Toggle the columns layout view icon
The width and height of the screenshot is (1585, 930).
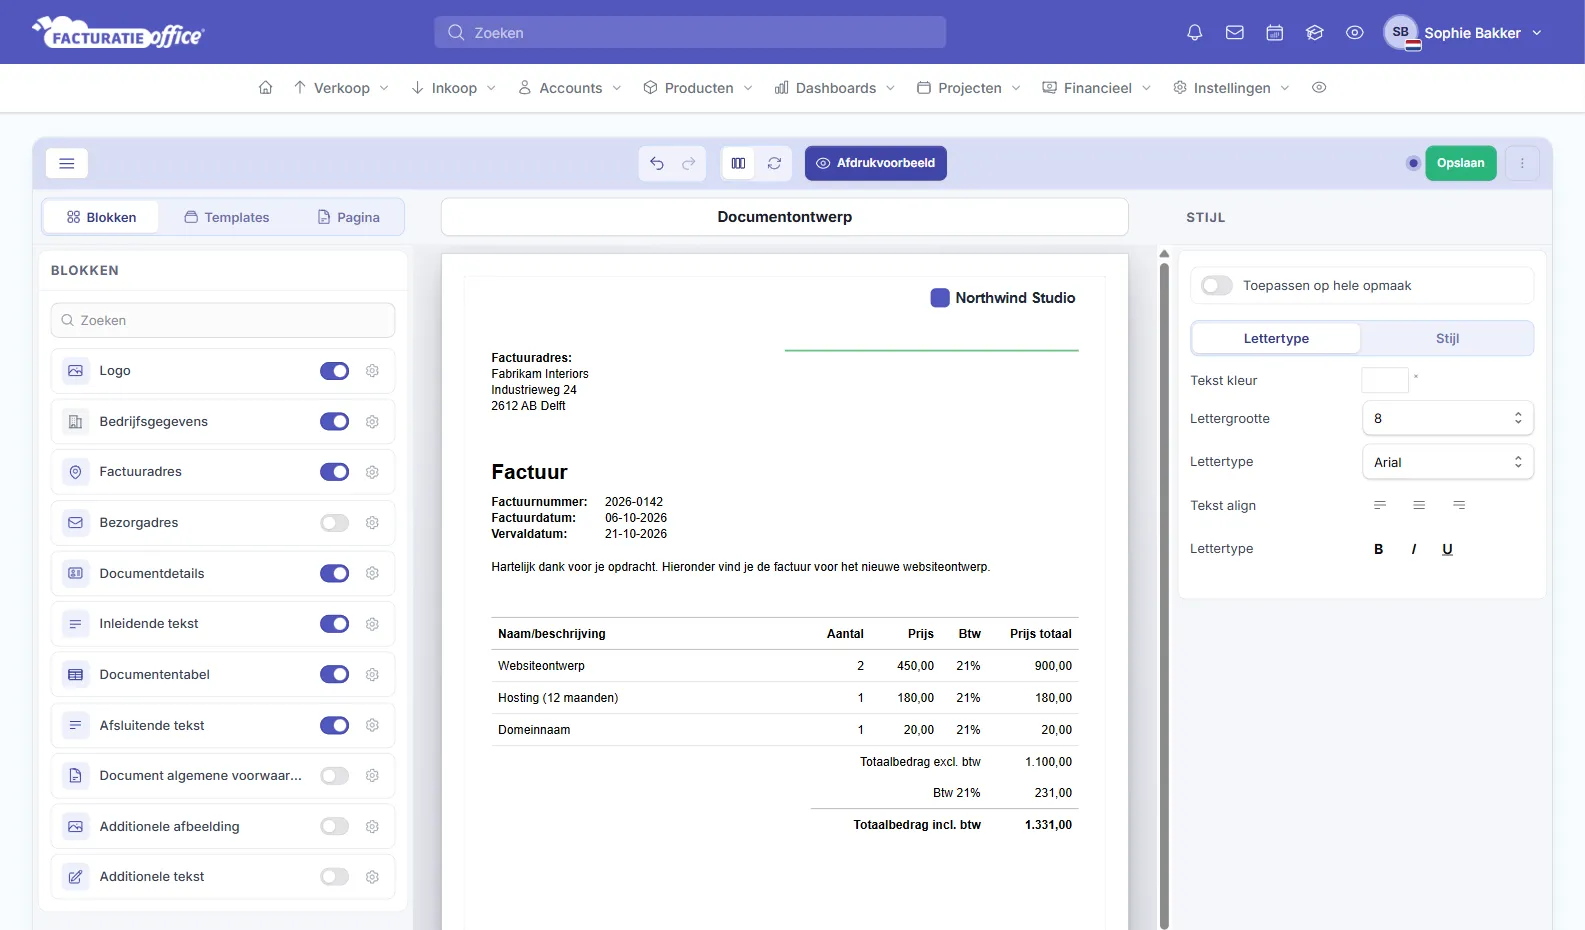(x=738, y=163)
